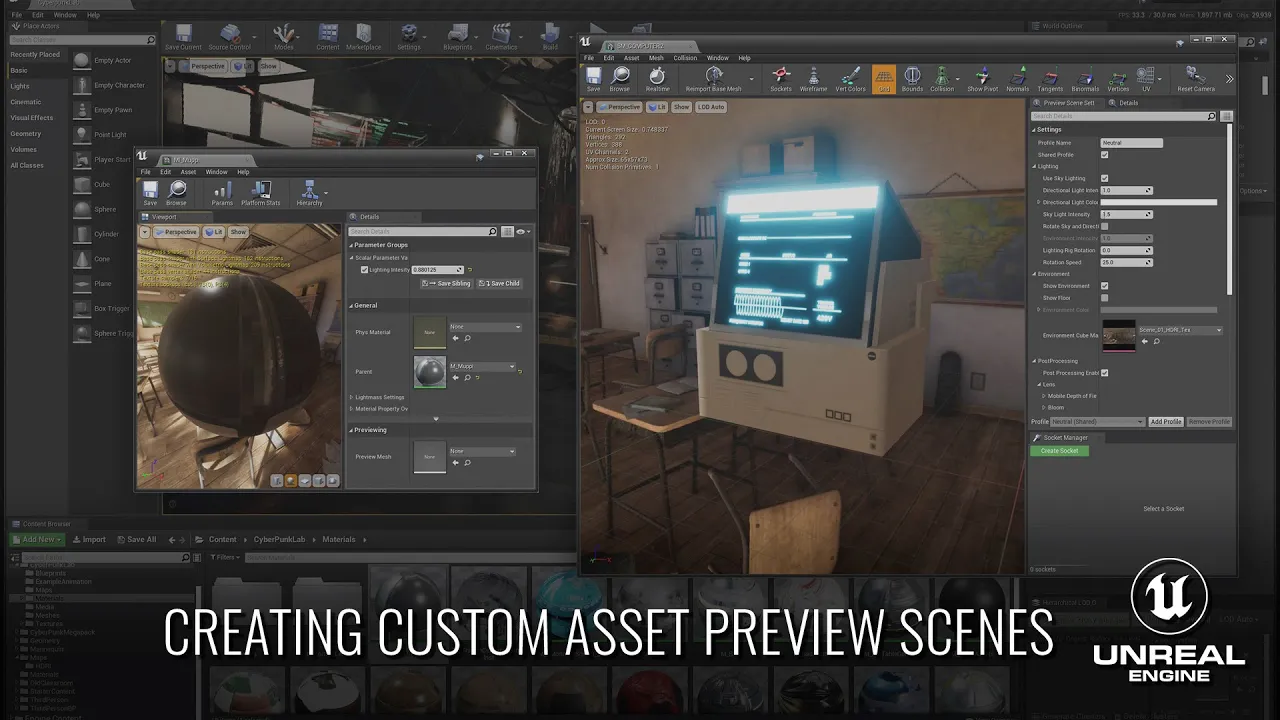Click Params icon in material instance editor

pyautogui.click(x=222, y=193)
